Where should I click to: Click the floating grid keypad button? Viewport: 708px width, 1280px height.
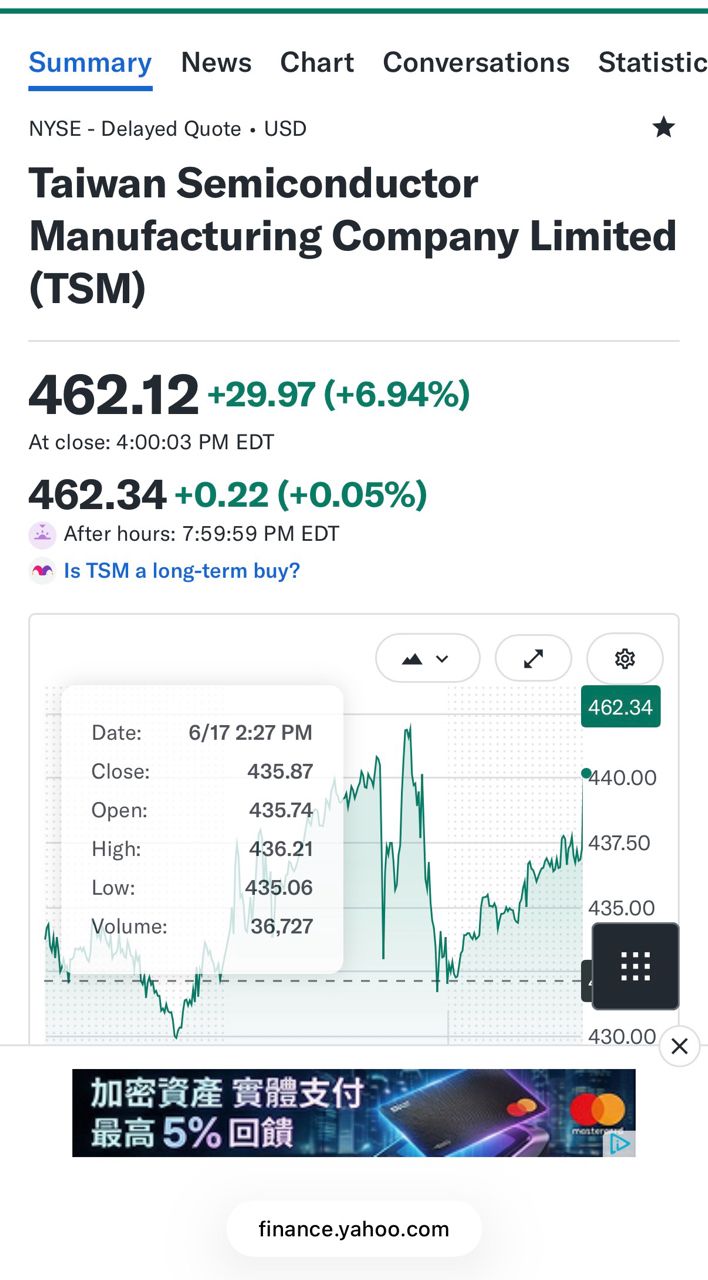(636, 966)
